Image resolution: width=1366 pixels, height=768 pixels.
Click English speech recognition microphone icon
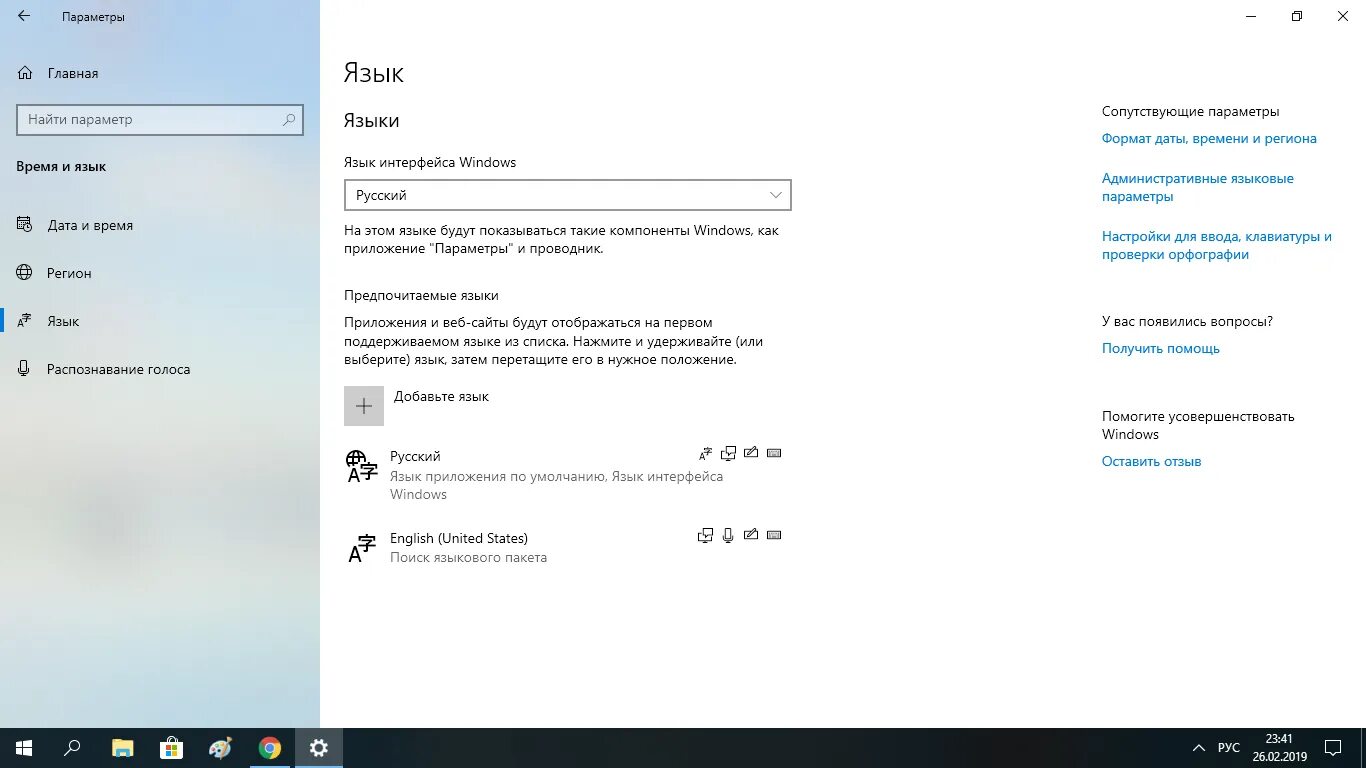click(728, 535)
